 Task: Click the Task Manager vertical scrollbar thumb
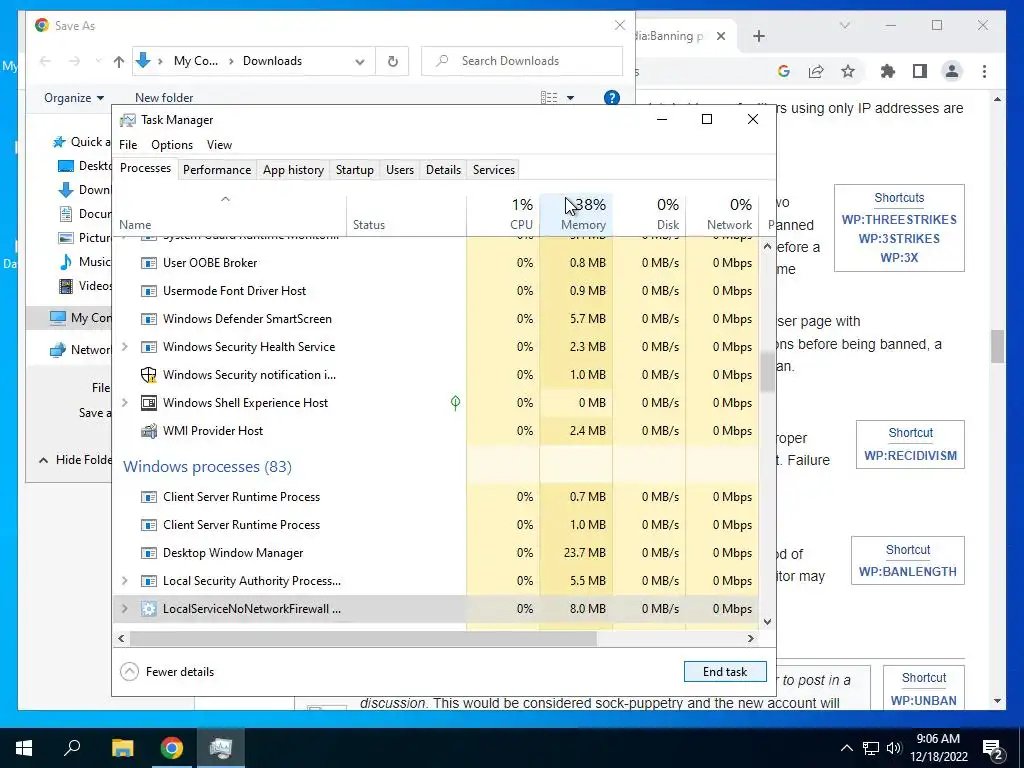(x=767, y=372)
